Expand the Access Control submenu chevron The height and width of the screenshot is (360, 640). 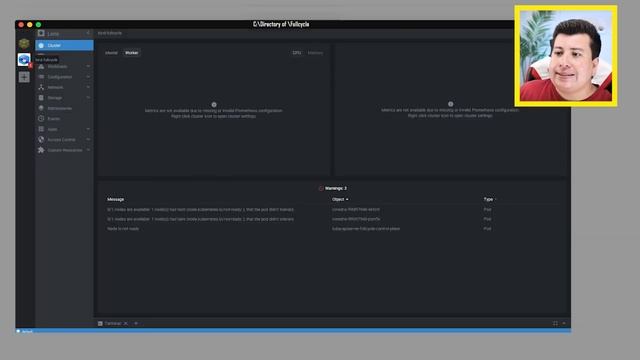88,140
